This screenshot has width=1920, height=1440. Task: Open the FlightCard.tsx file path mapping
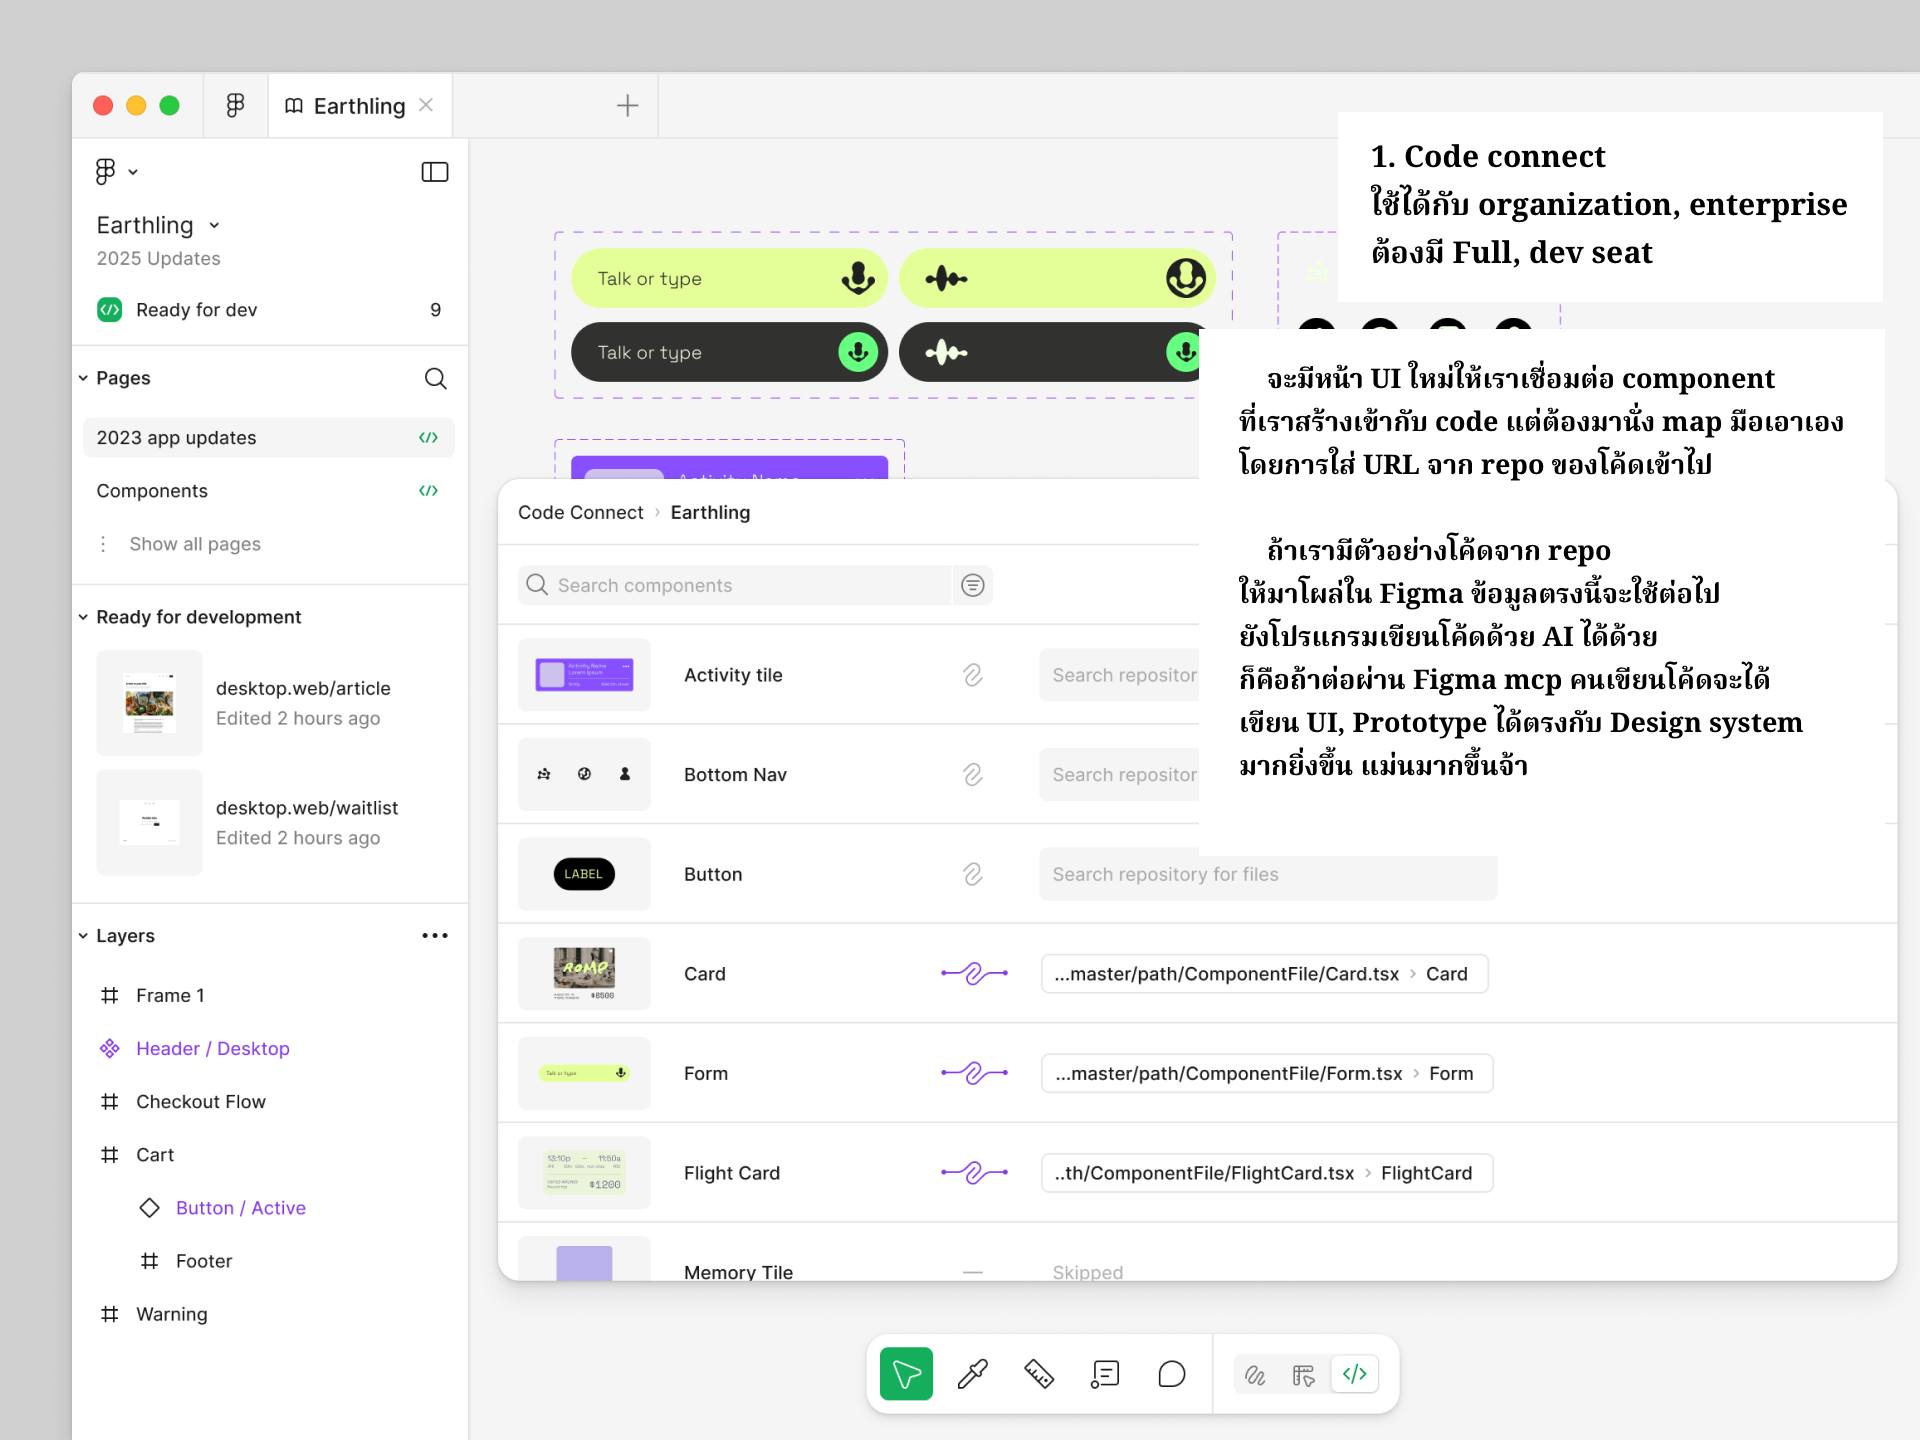pos(1267,1173)
